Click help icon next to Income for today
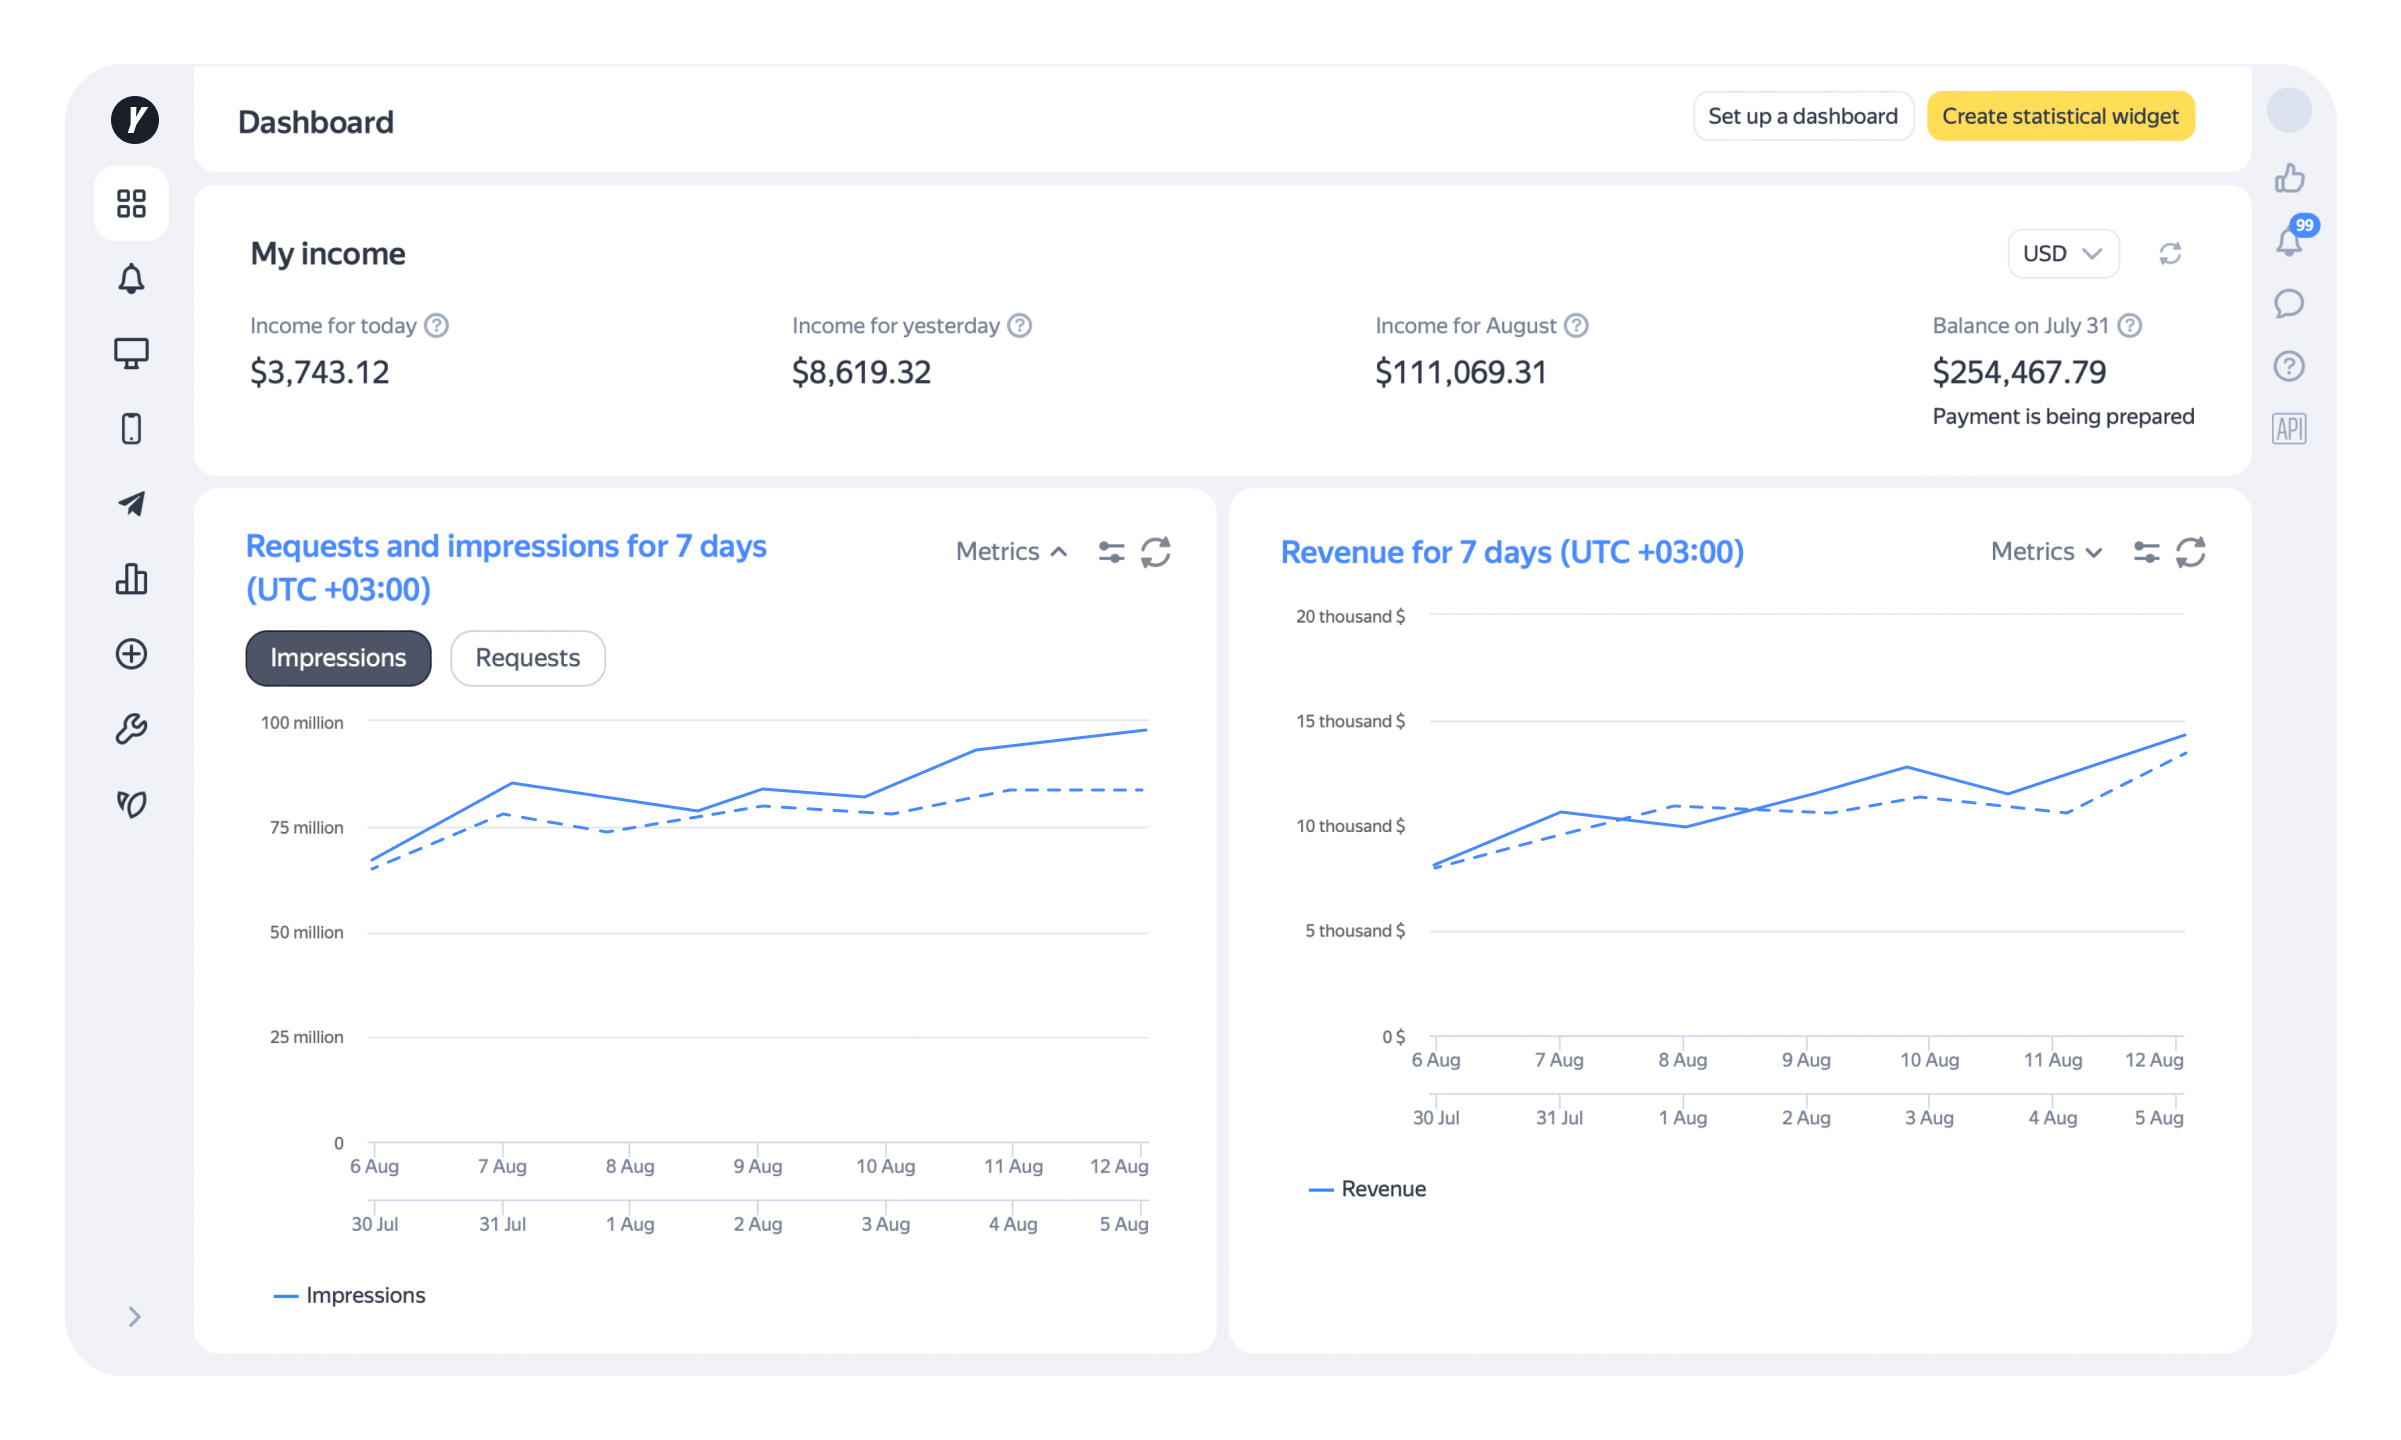 [x=436, y=325]
